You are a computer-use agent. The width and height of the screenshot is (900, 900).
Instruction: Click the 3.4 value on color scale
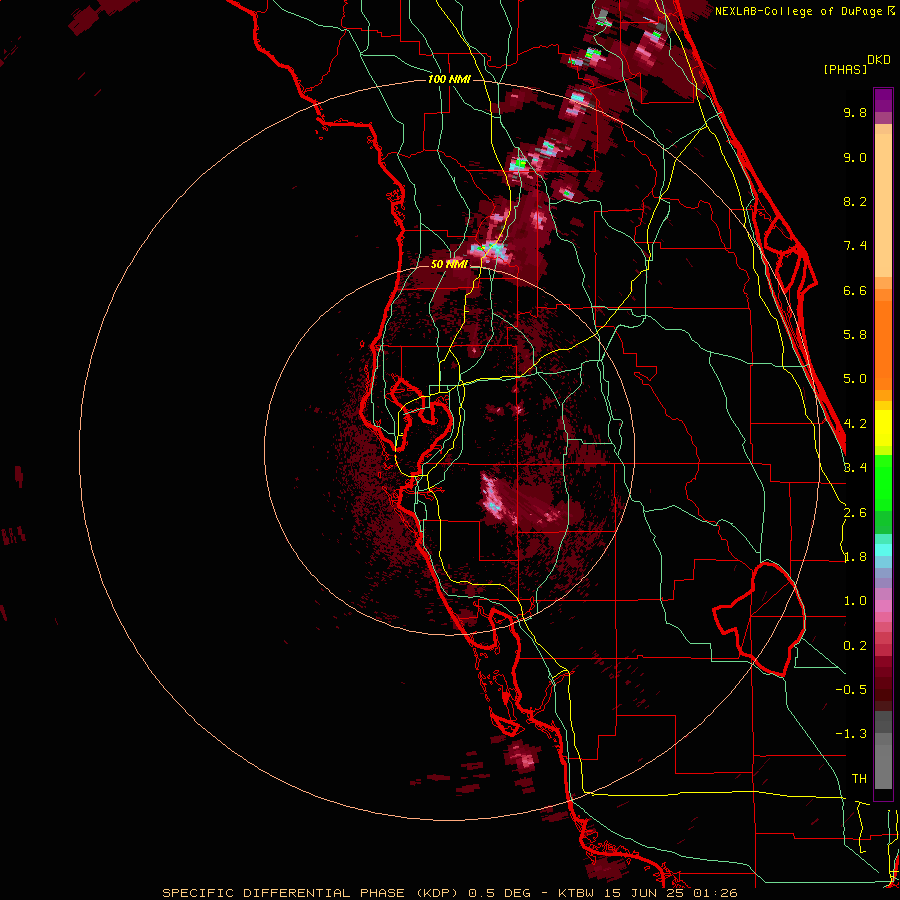coord(855,468)
